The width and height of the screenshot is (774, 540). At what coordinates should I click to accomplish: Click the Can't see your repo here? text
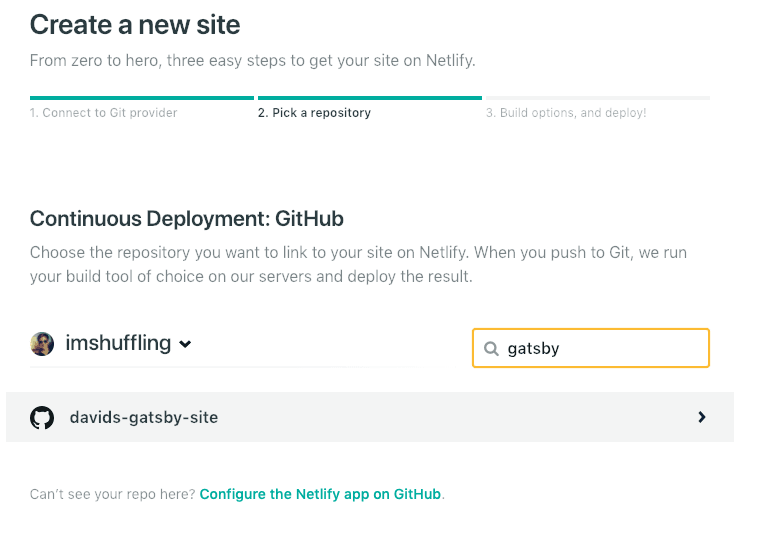(113, 494)
